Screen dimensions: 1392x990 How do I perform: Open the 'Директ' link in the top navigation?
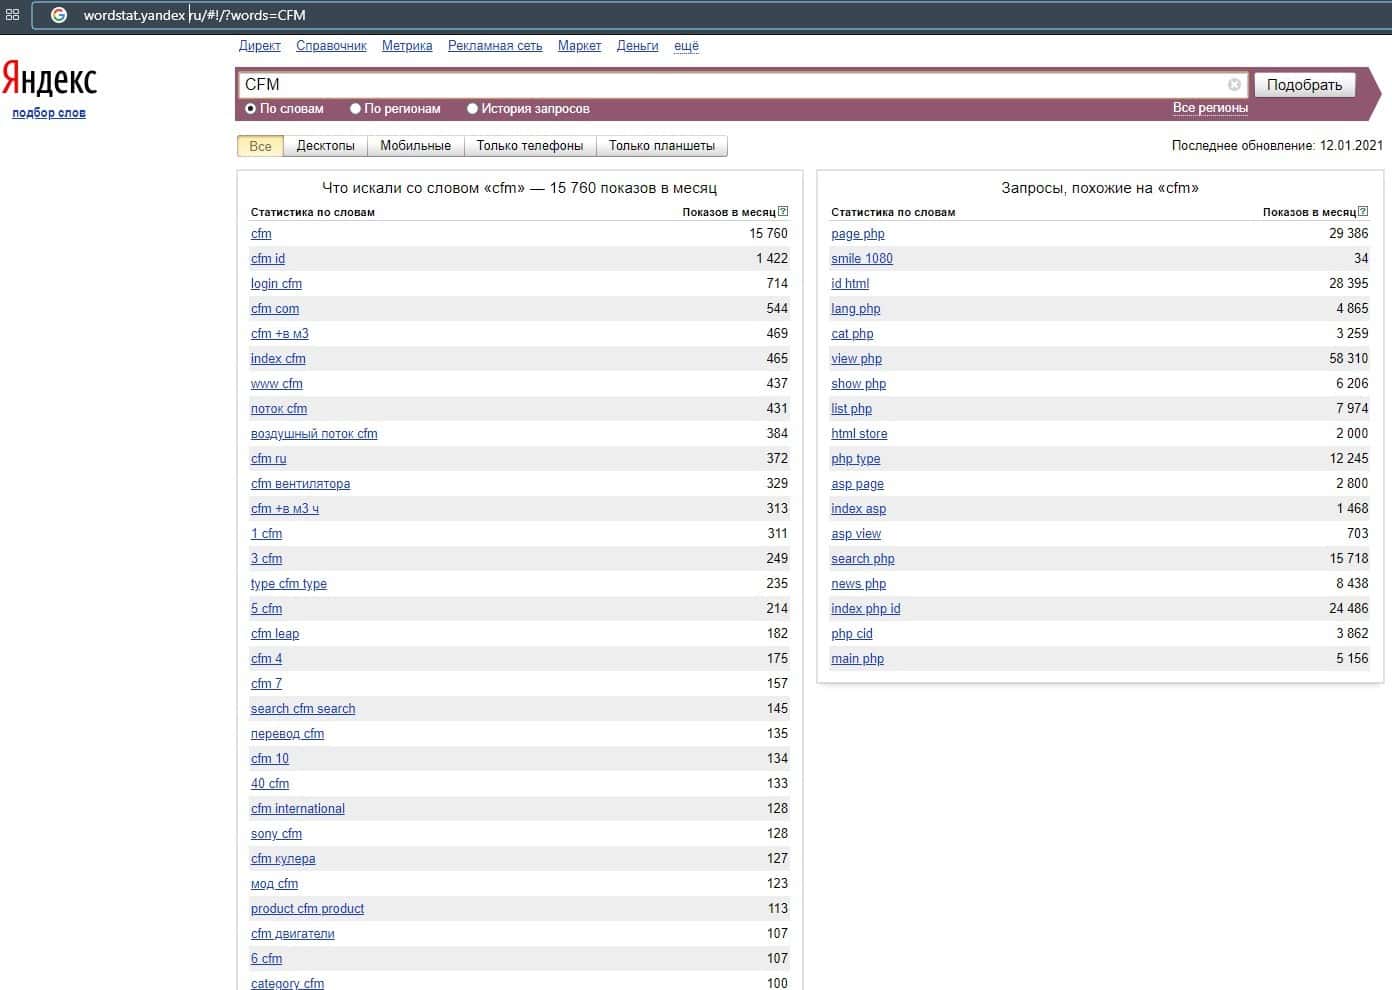[259, 46]
